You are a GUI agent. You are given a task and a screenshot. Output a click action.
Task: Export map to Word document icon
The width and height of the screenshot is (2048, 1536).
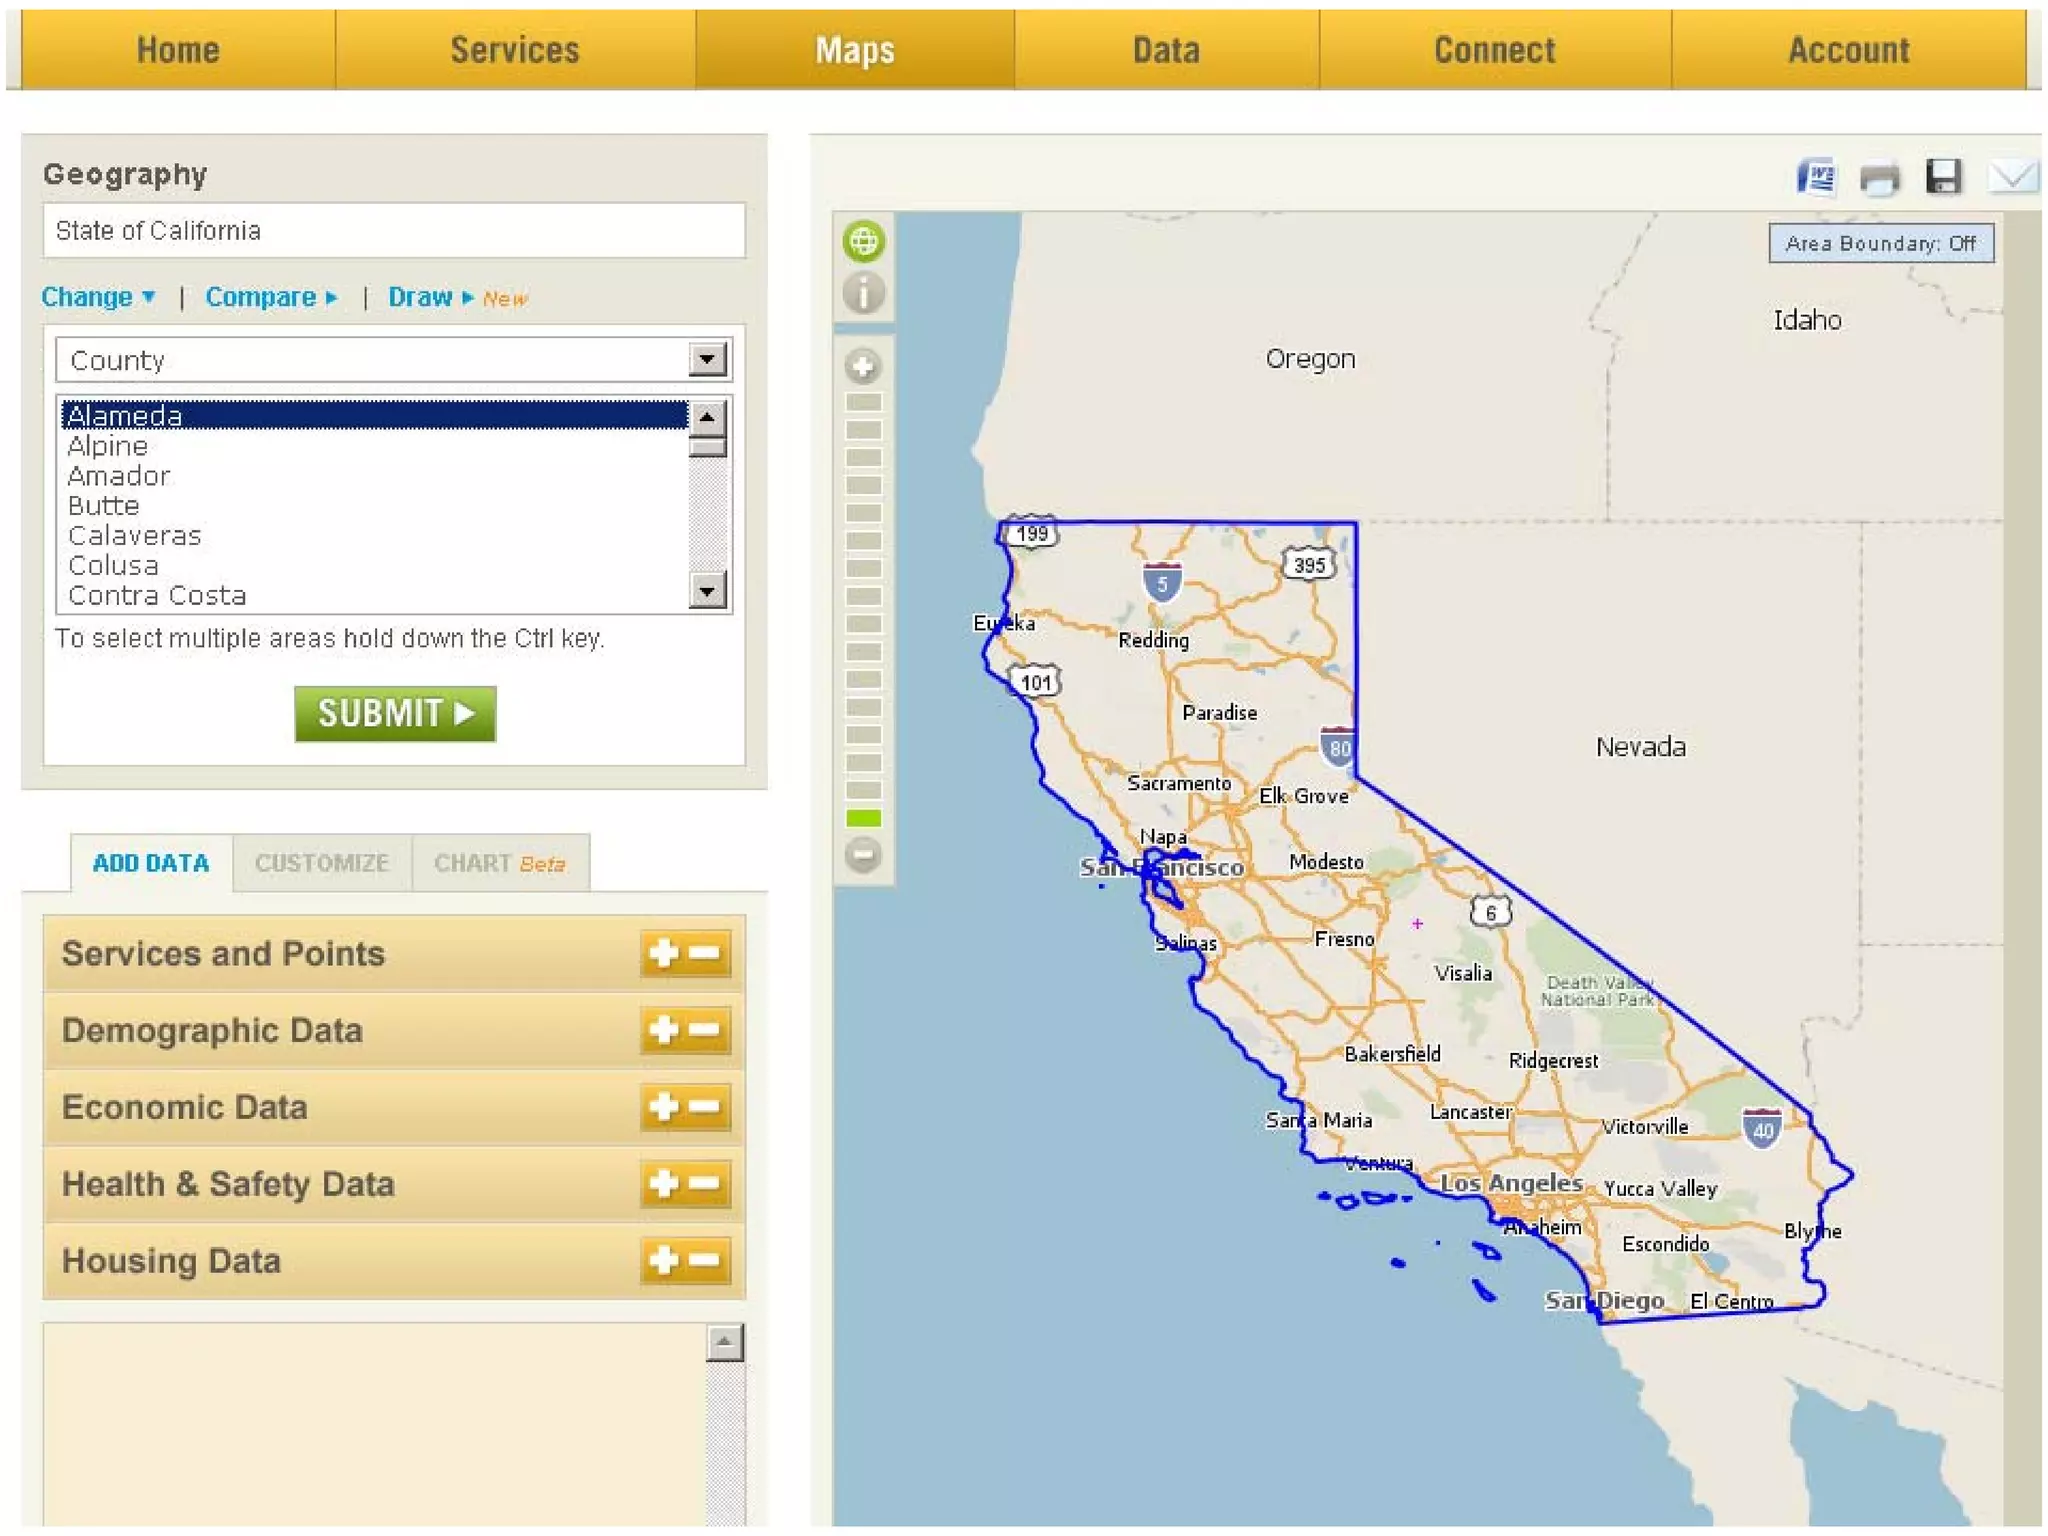(x=1816, y=178)
